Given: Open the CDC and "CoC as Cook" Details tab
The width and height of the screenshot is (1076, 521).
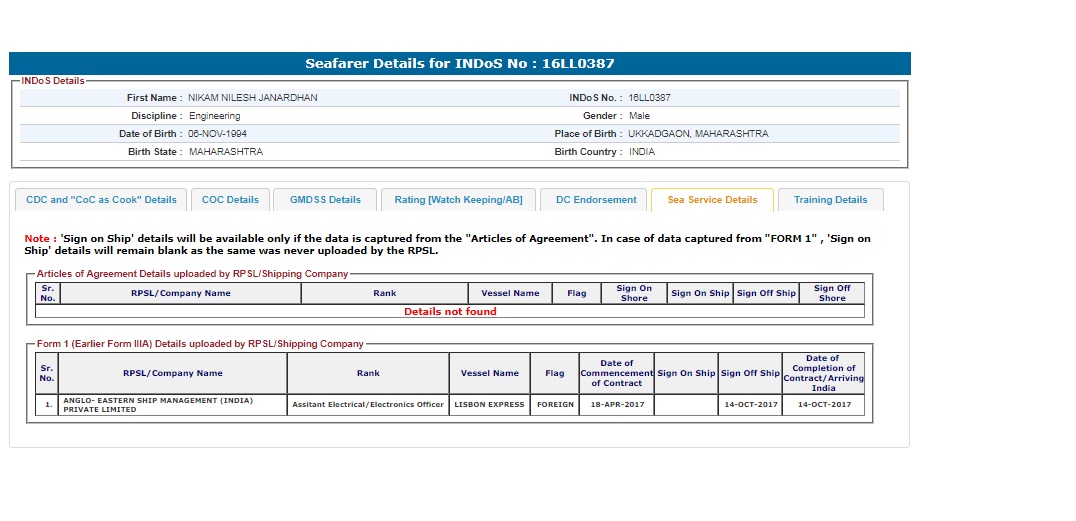Looking at the screenshot, I should pyautogui.click(x=101, y=200).
